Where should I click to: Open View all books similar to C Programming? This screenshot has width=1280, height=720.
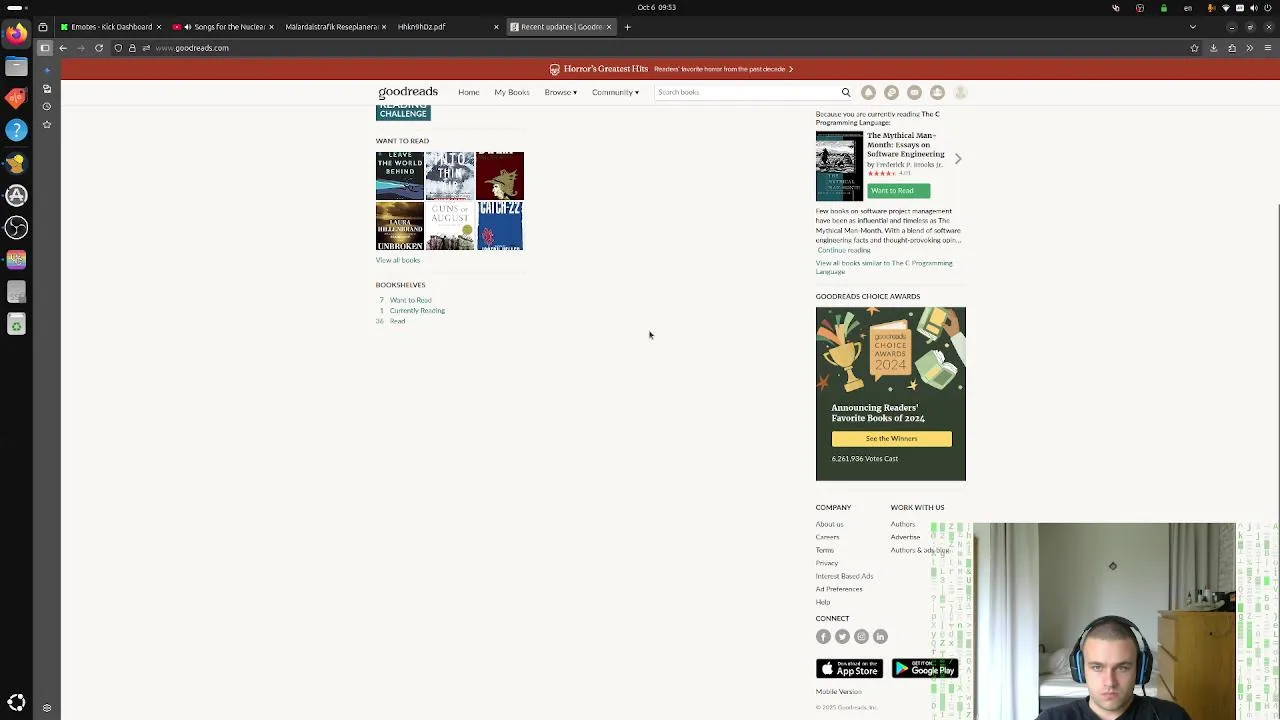[x=884, y=267]
